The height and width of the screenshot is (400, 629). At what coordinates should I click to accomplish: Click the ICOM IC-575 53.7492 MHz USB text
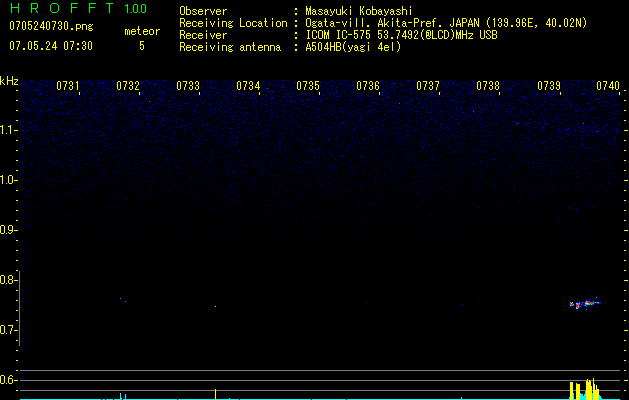401,35
